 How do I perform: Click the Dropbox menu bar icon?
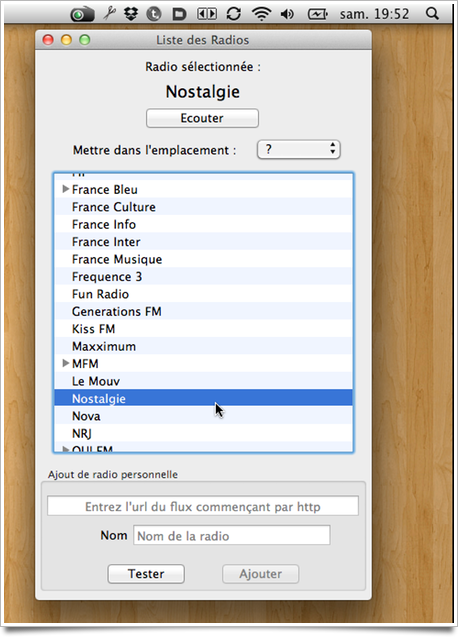click(x=131, y=14)
